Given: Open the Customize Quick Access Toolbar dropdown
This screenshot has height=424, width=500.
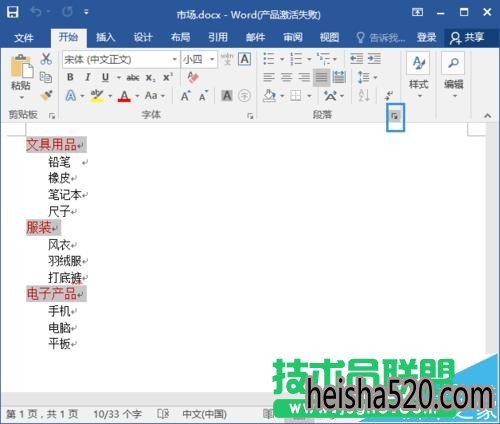Looking at the screenshot, I should [x=86, y=12].
